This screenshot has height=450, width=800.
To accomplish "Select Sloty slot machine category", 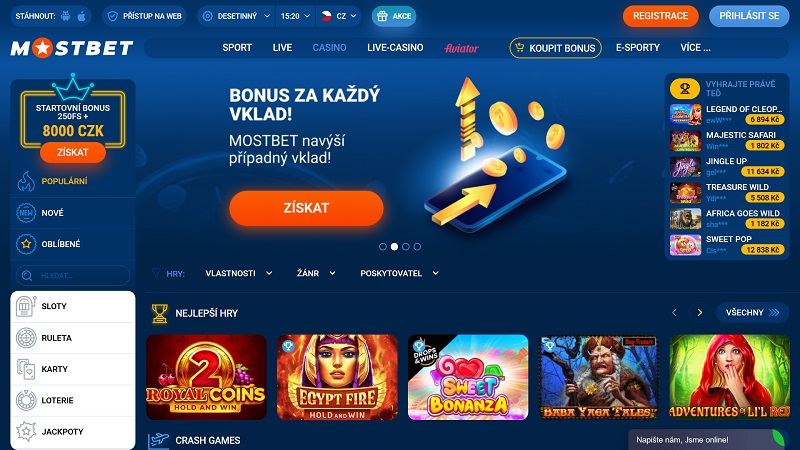I will 72,306.
